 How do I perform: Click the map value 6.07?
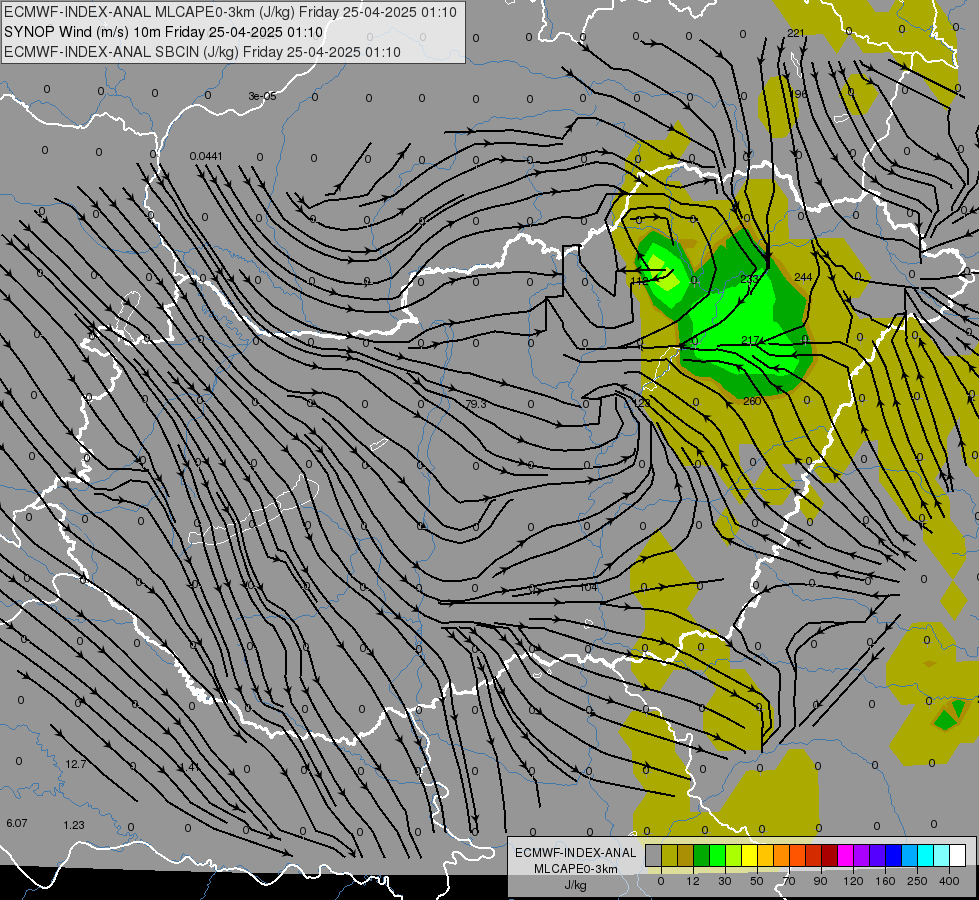tap(17, 823)
